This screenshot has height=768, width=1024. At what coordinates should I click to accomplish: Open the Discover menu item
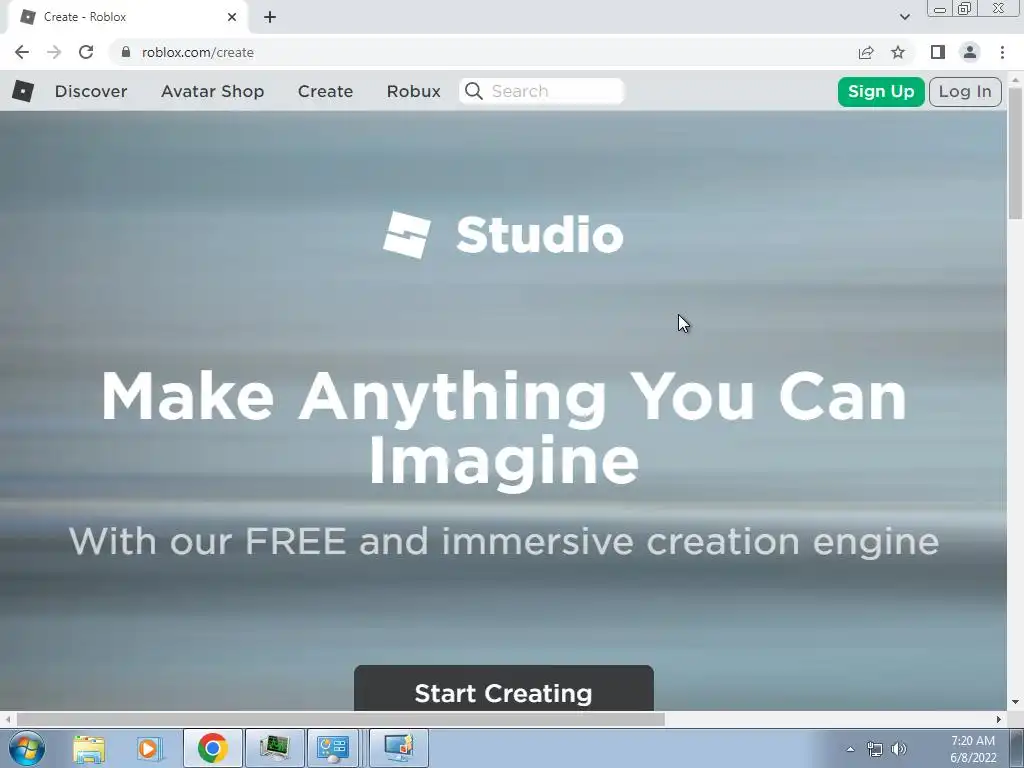(x=91, y=91)
